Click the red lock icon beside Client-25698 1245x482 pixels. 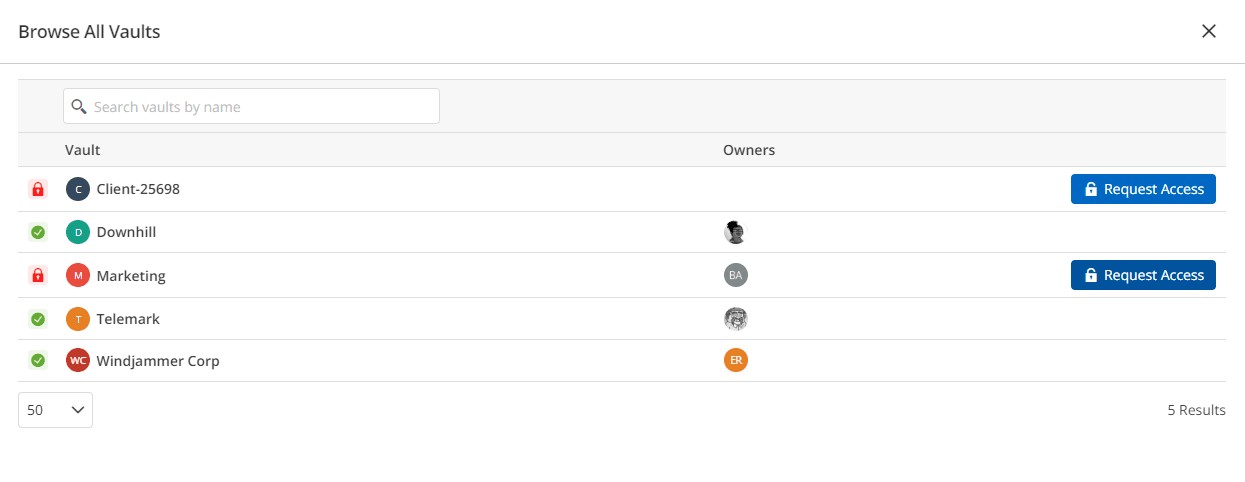38,189
